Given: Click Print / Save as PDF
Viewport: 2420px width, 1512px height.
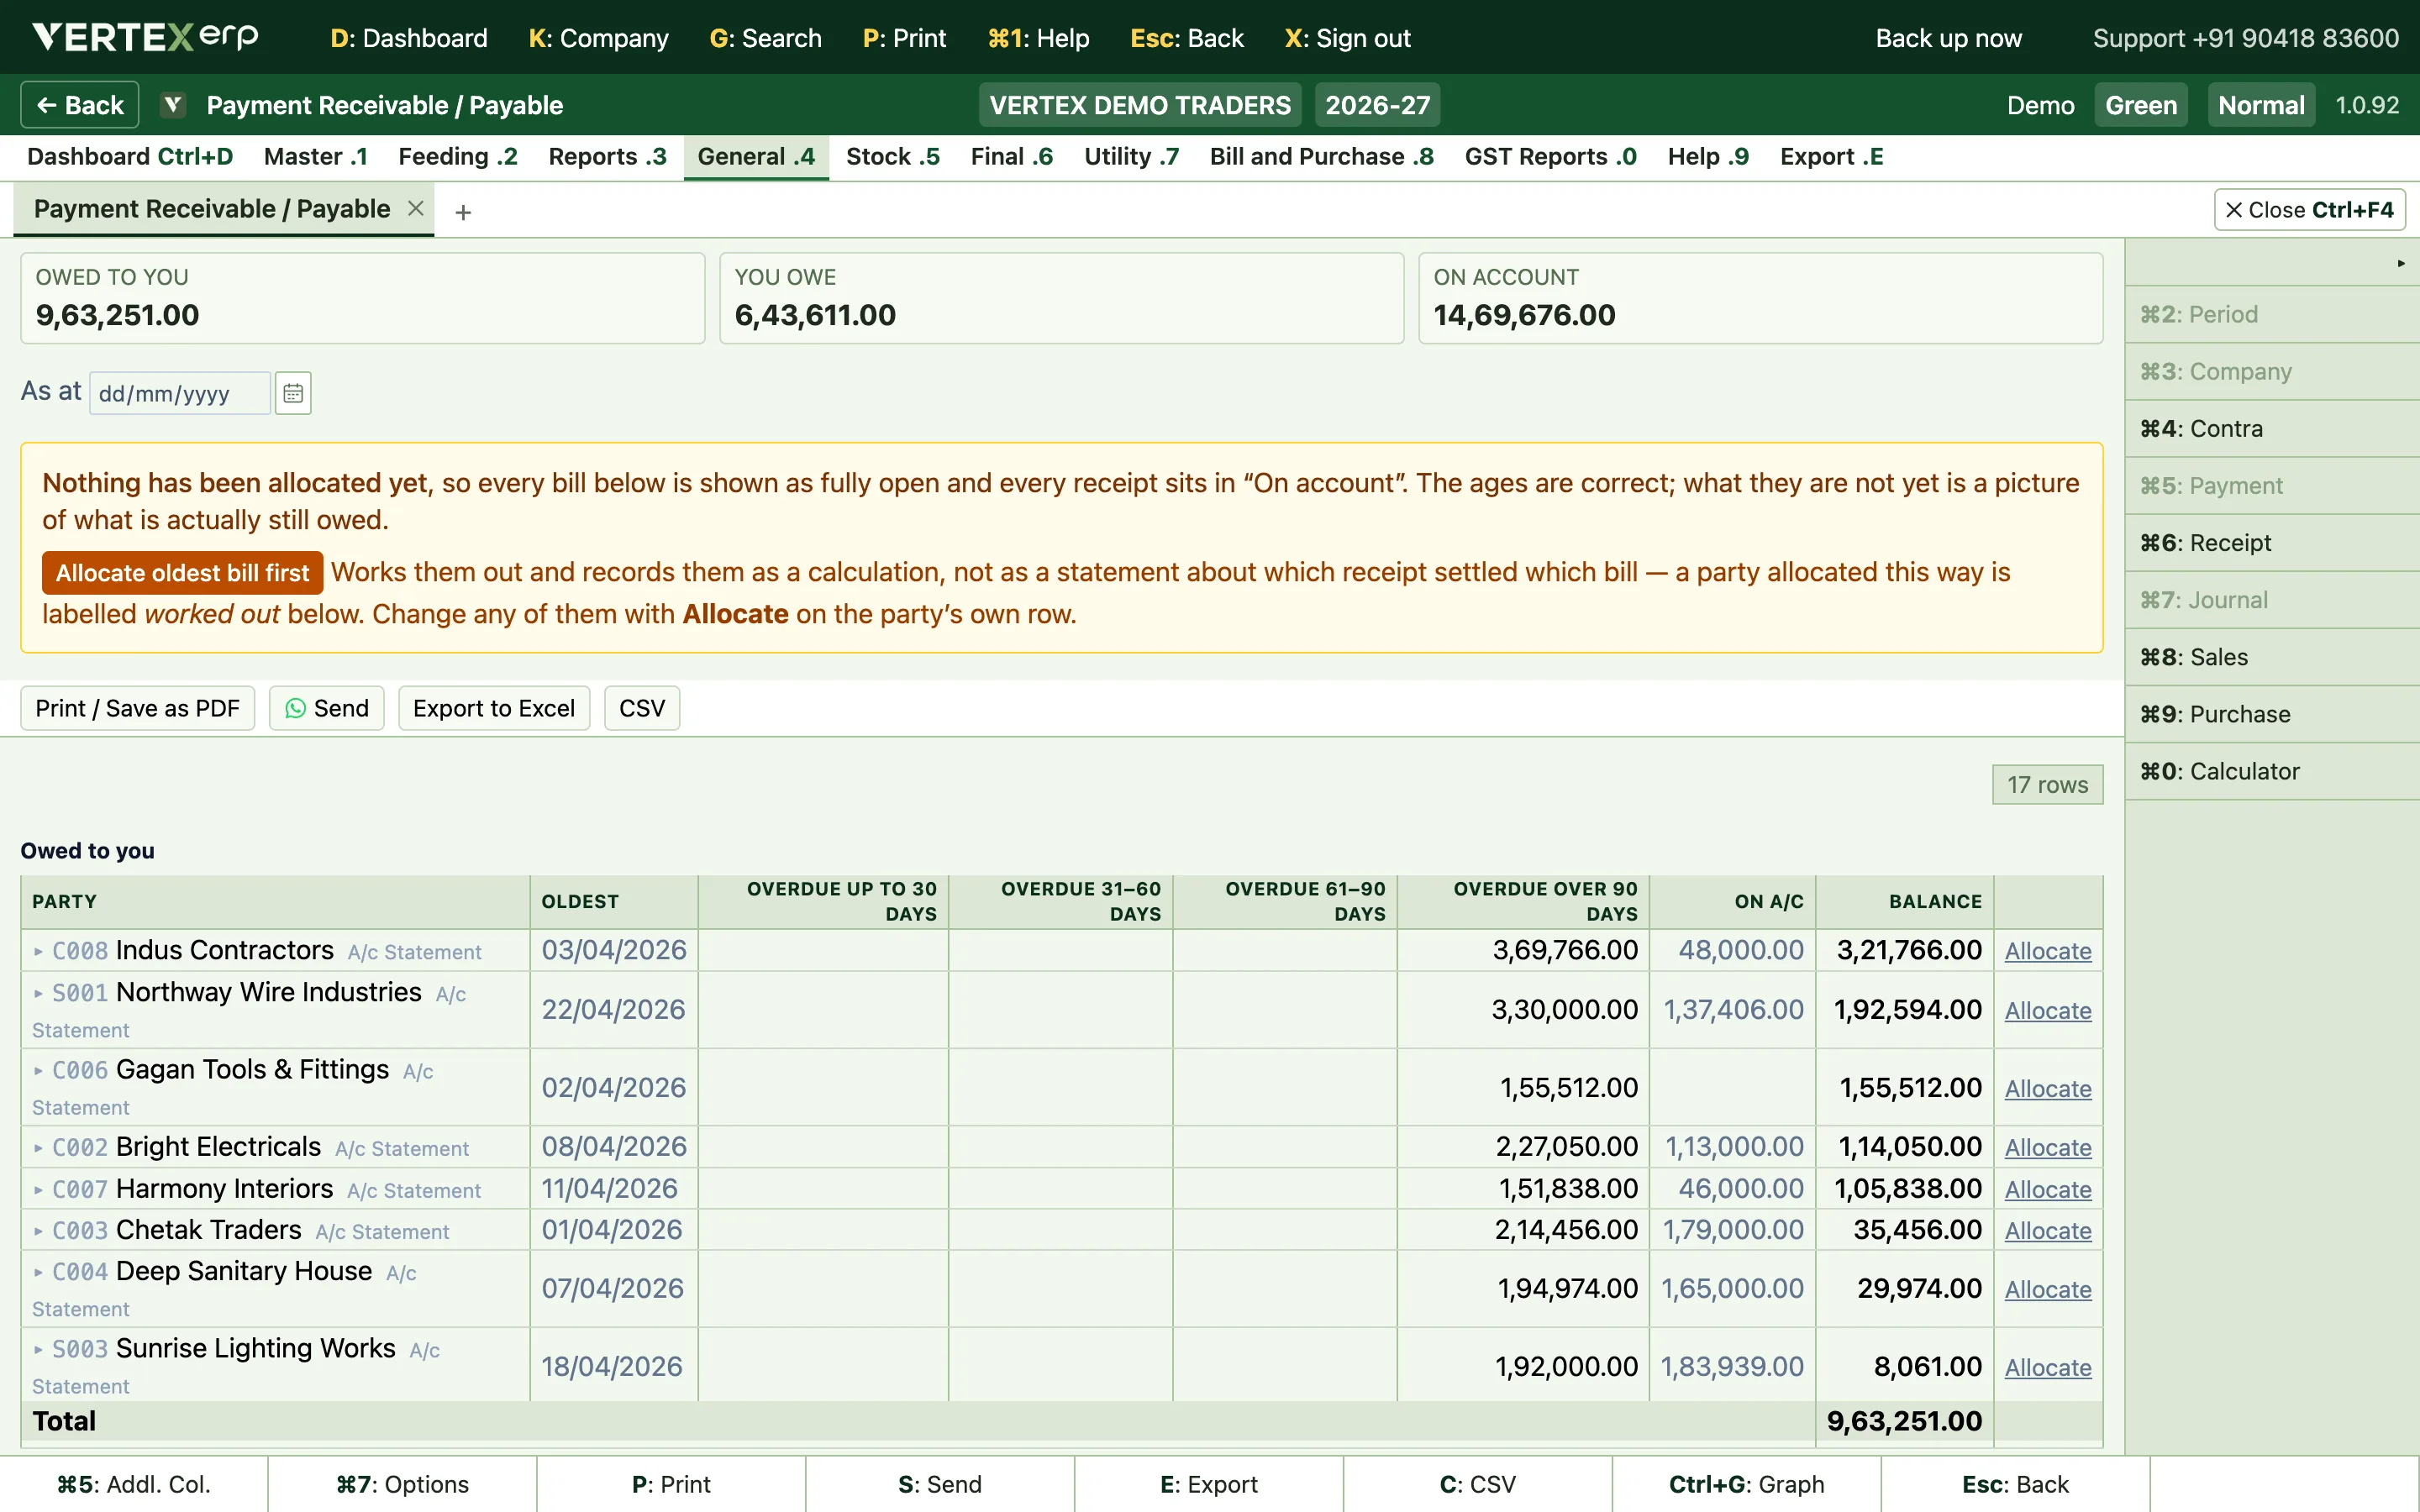Looking at the screenshot, I should tap(138, 708).
